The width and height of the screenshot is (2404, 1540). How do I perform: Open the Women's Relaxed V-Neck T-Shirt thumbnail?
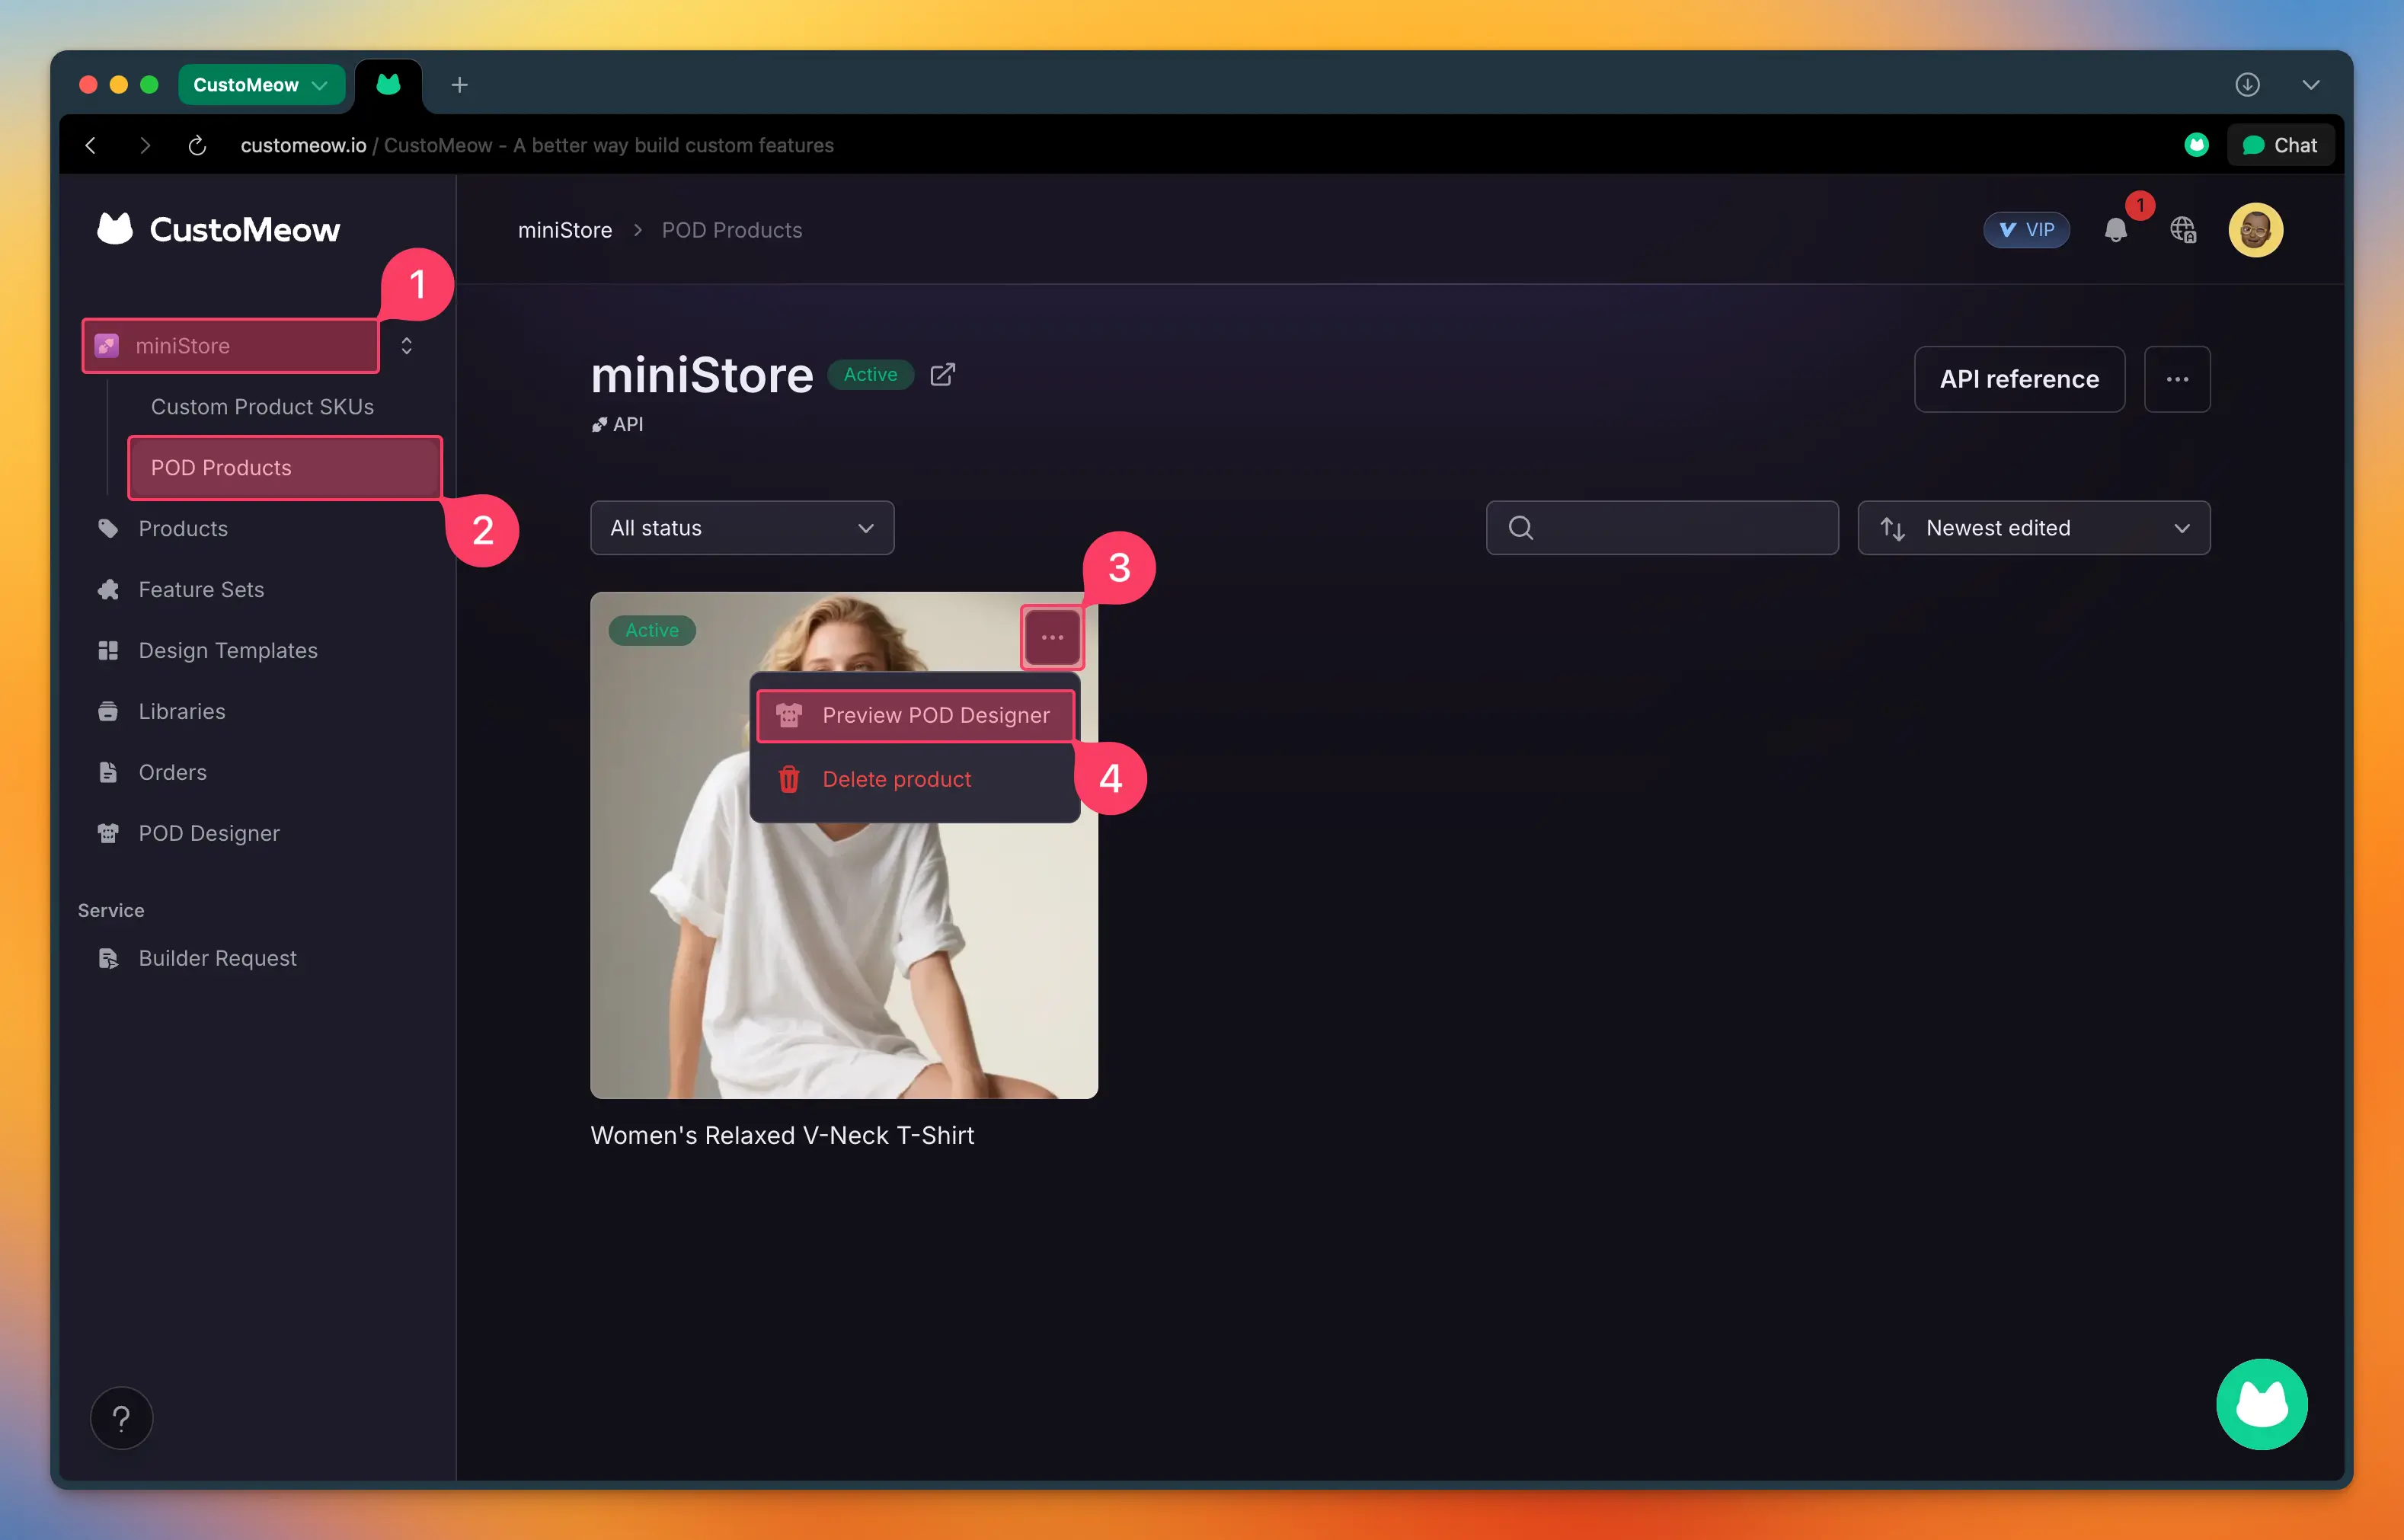[844, 845]
